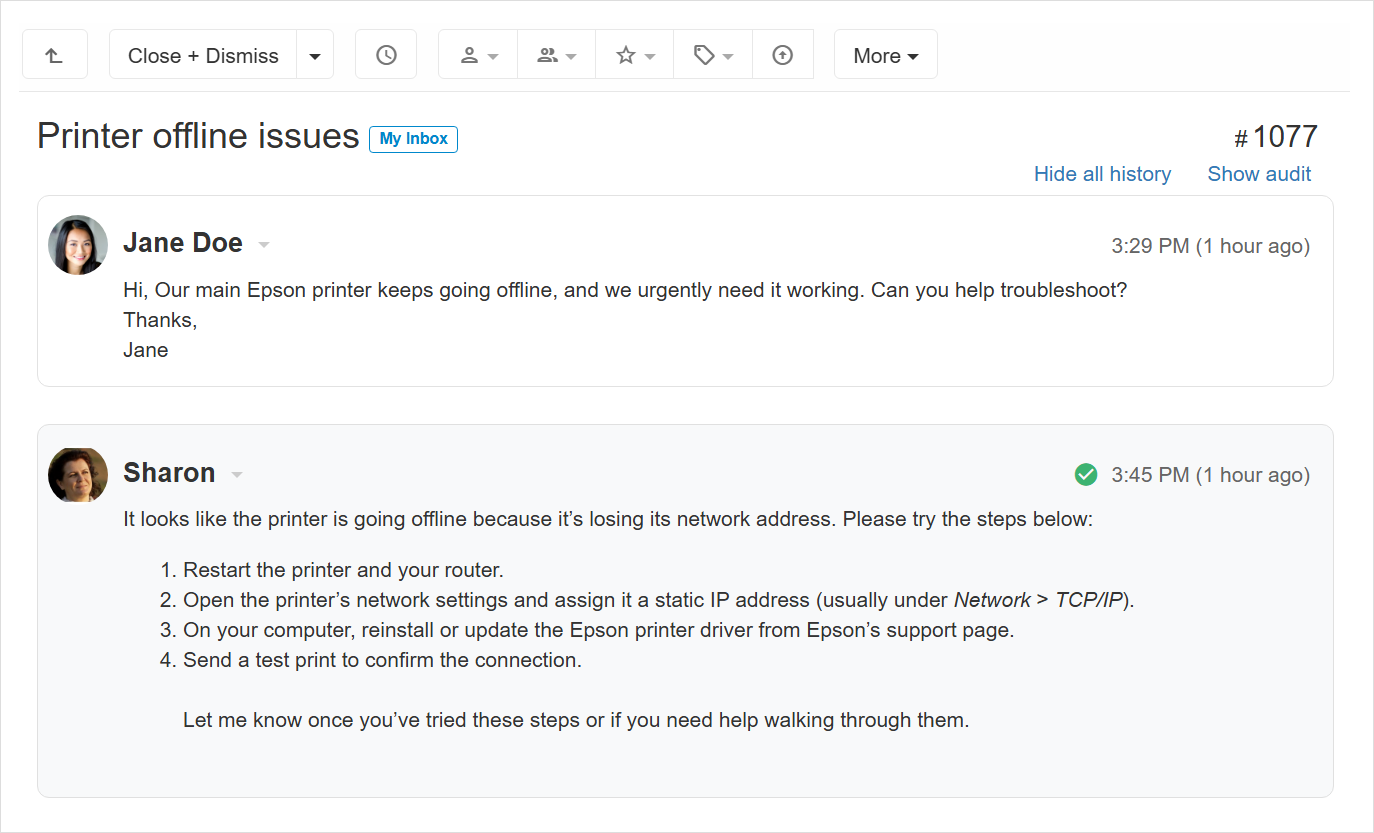Expand the dropdown arrow beside Jane Doe
The width and height of the screenshot is (1374, 833).
[264, 245]
